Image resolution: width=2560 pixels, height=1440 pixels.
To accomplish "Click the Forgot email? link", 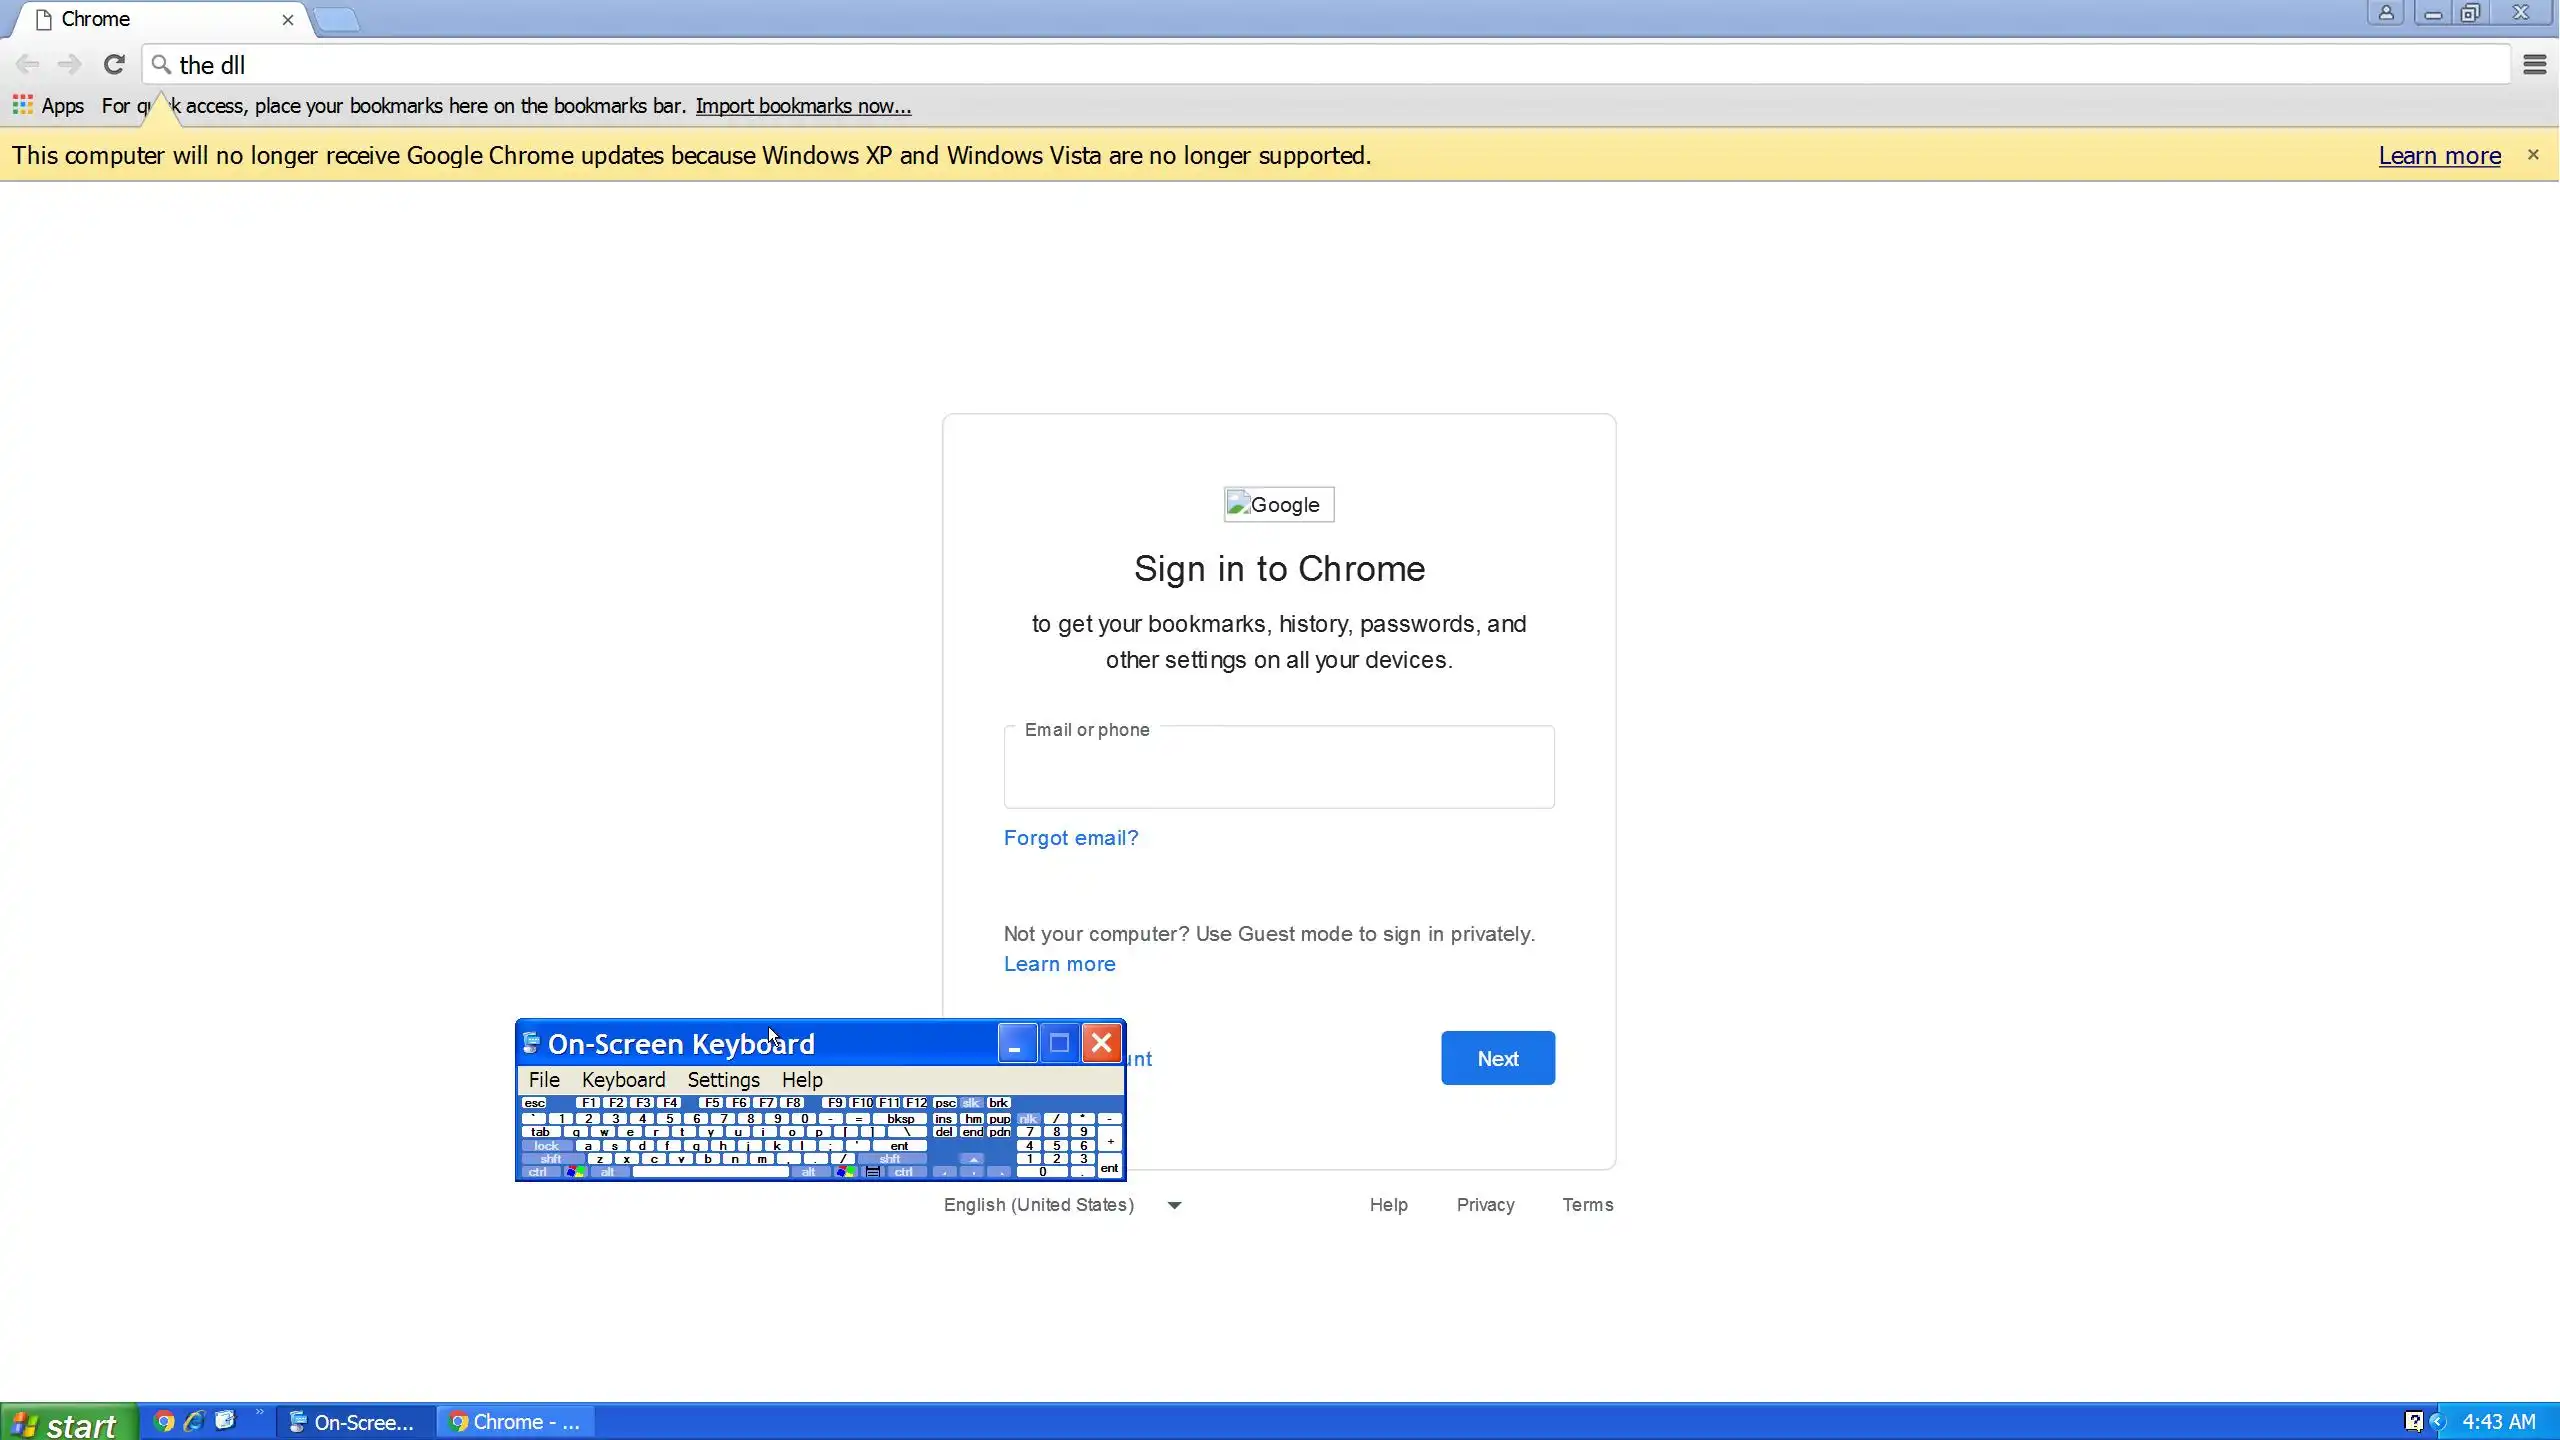I will (x=1070, y=838).
